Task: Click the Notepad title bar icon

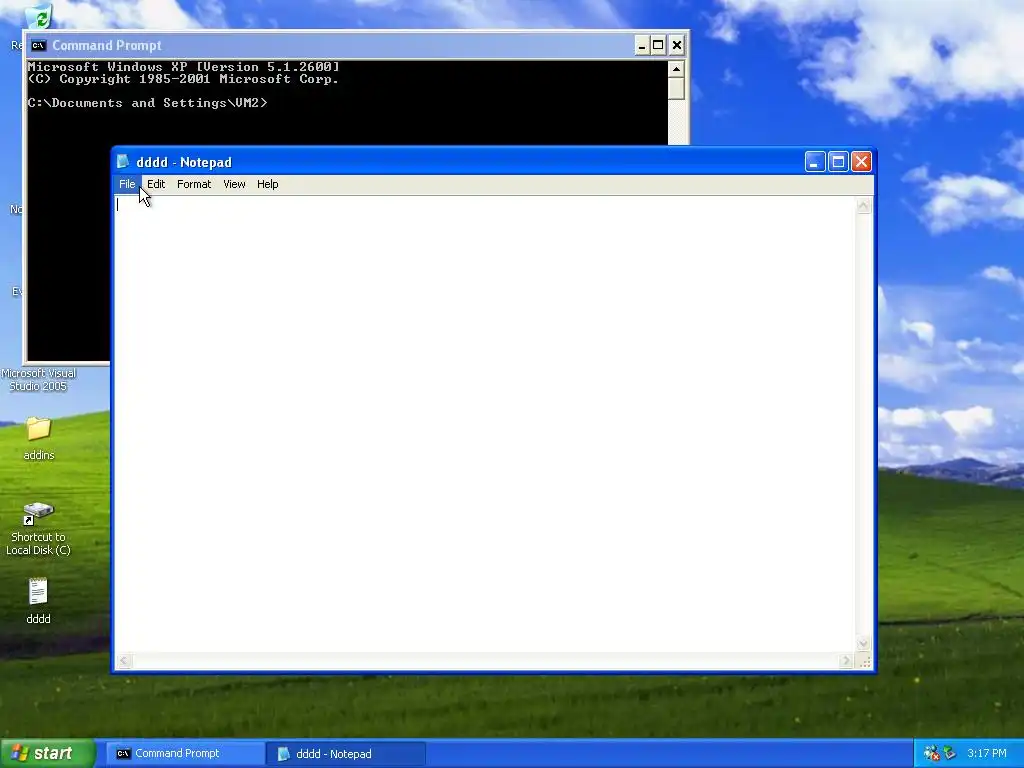Action: coord(123,161)
